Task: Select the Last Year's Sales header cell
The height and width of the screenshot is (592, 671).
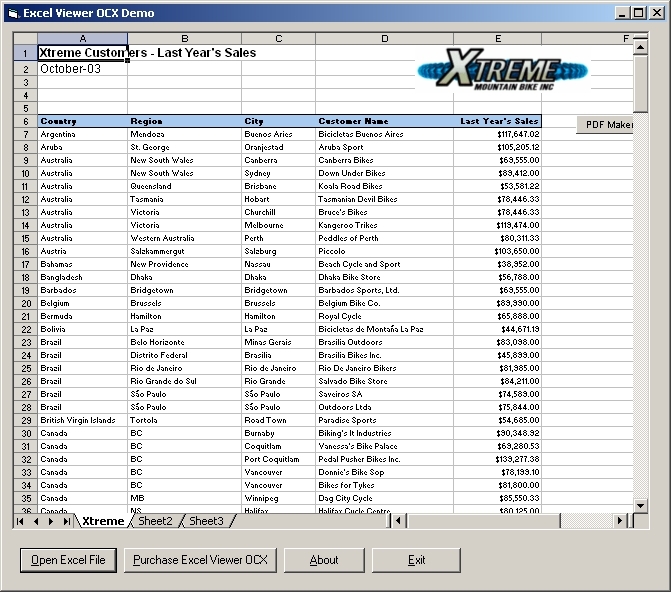Action: click(x=498, y=121)
